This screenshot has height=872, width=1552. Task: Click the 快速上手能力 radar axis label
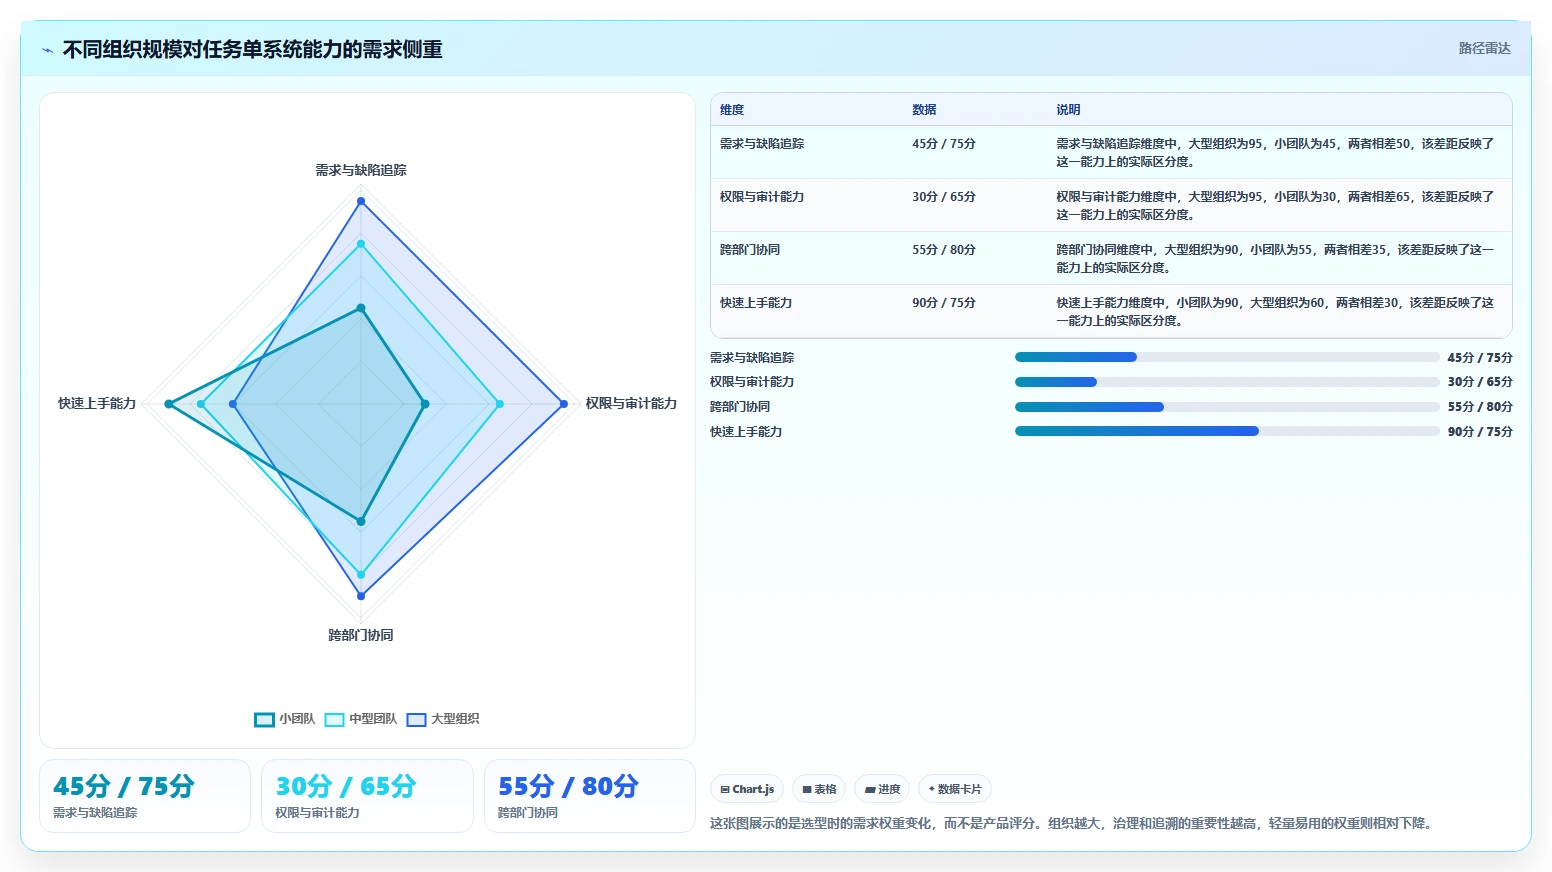click(97, 403)
